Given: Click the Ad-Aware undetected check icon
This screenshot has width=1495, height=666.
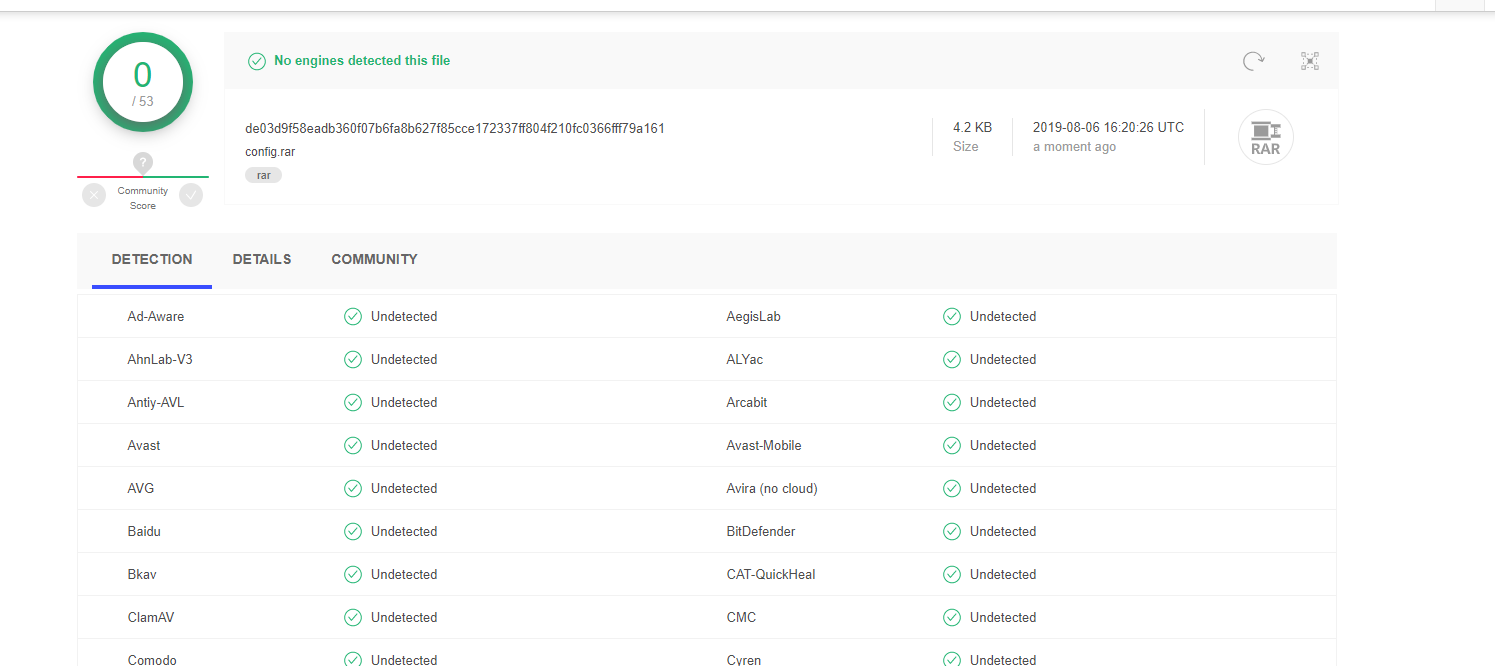Looking at the screenshot, I should pos(353,316).
